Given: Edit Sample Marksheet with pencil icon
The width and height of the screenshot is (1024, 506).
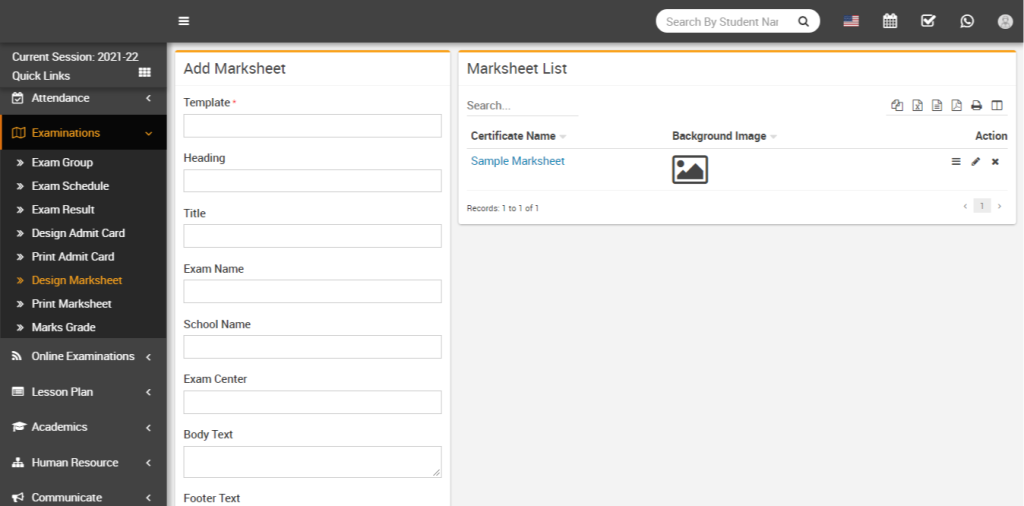Looking at the screenshot, I should (976, 162).
